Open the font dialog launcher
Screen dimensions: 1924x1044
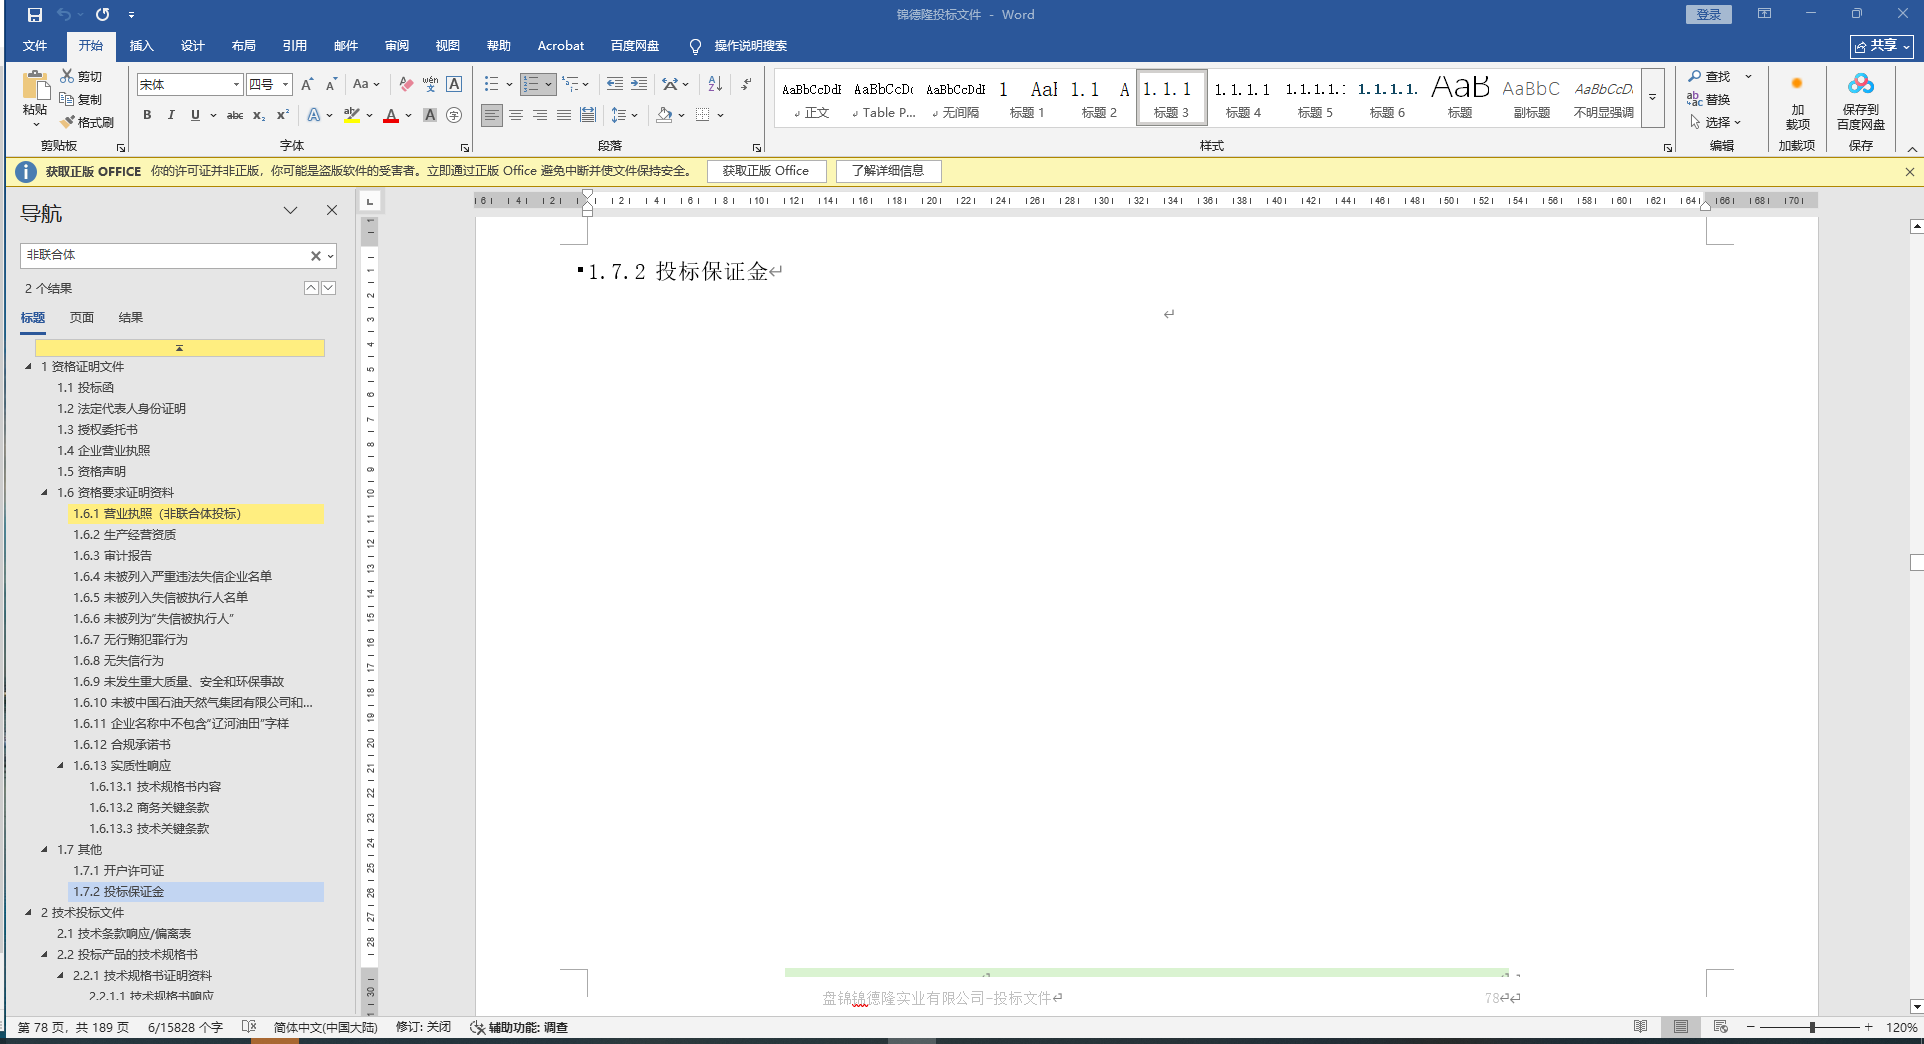(x=465, y=147)
